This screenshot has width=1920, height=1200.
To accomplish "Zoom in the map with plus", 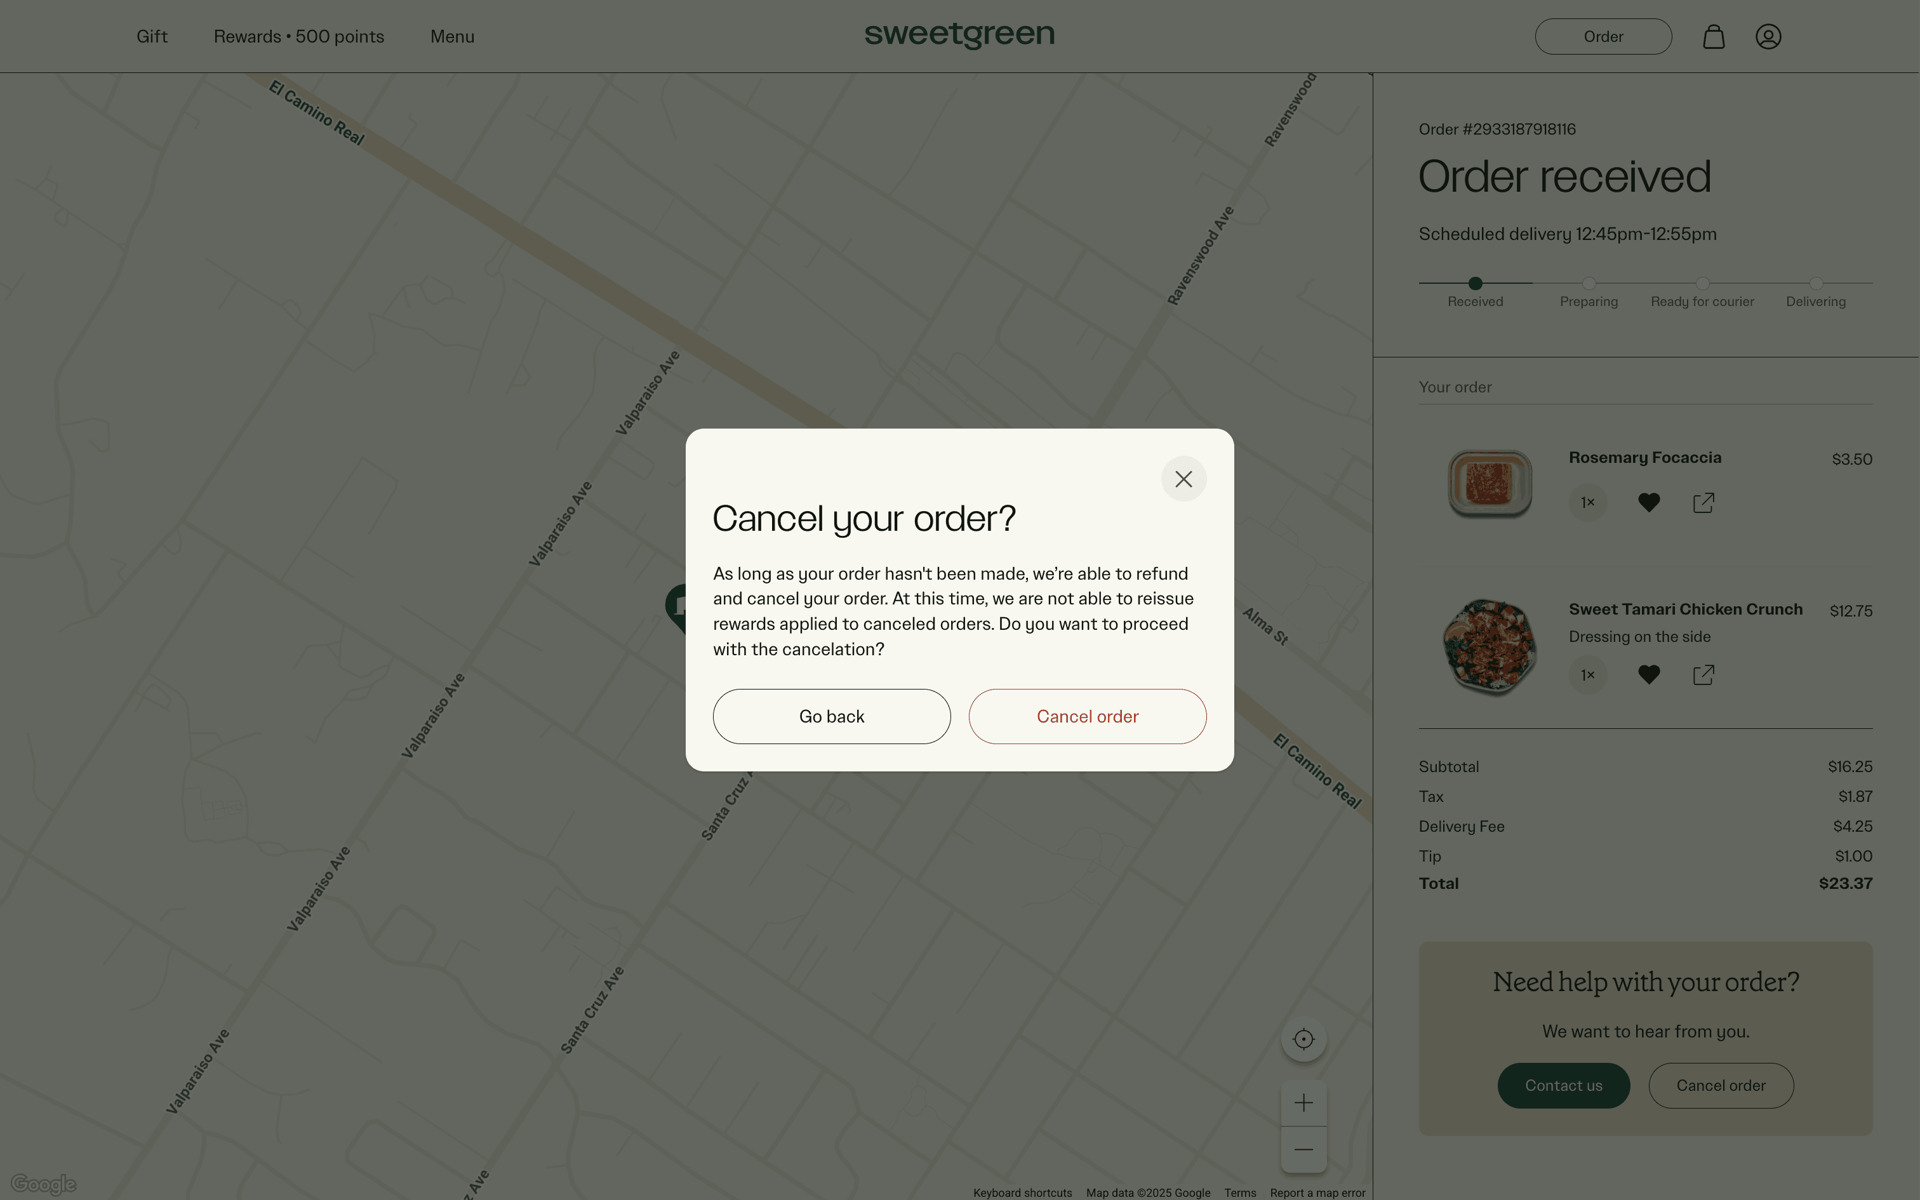I will click(x=1303, y=1103).
